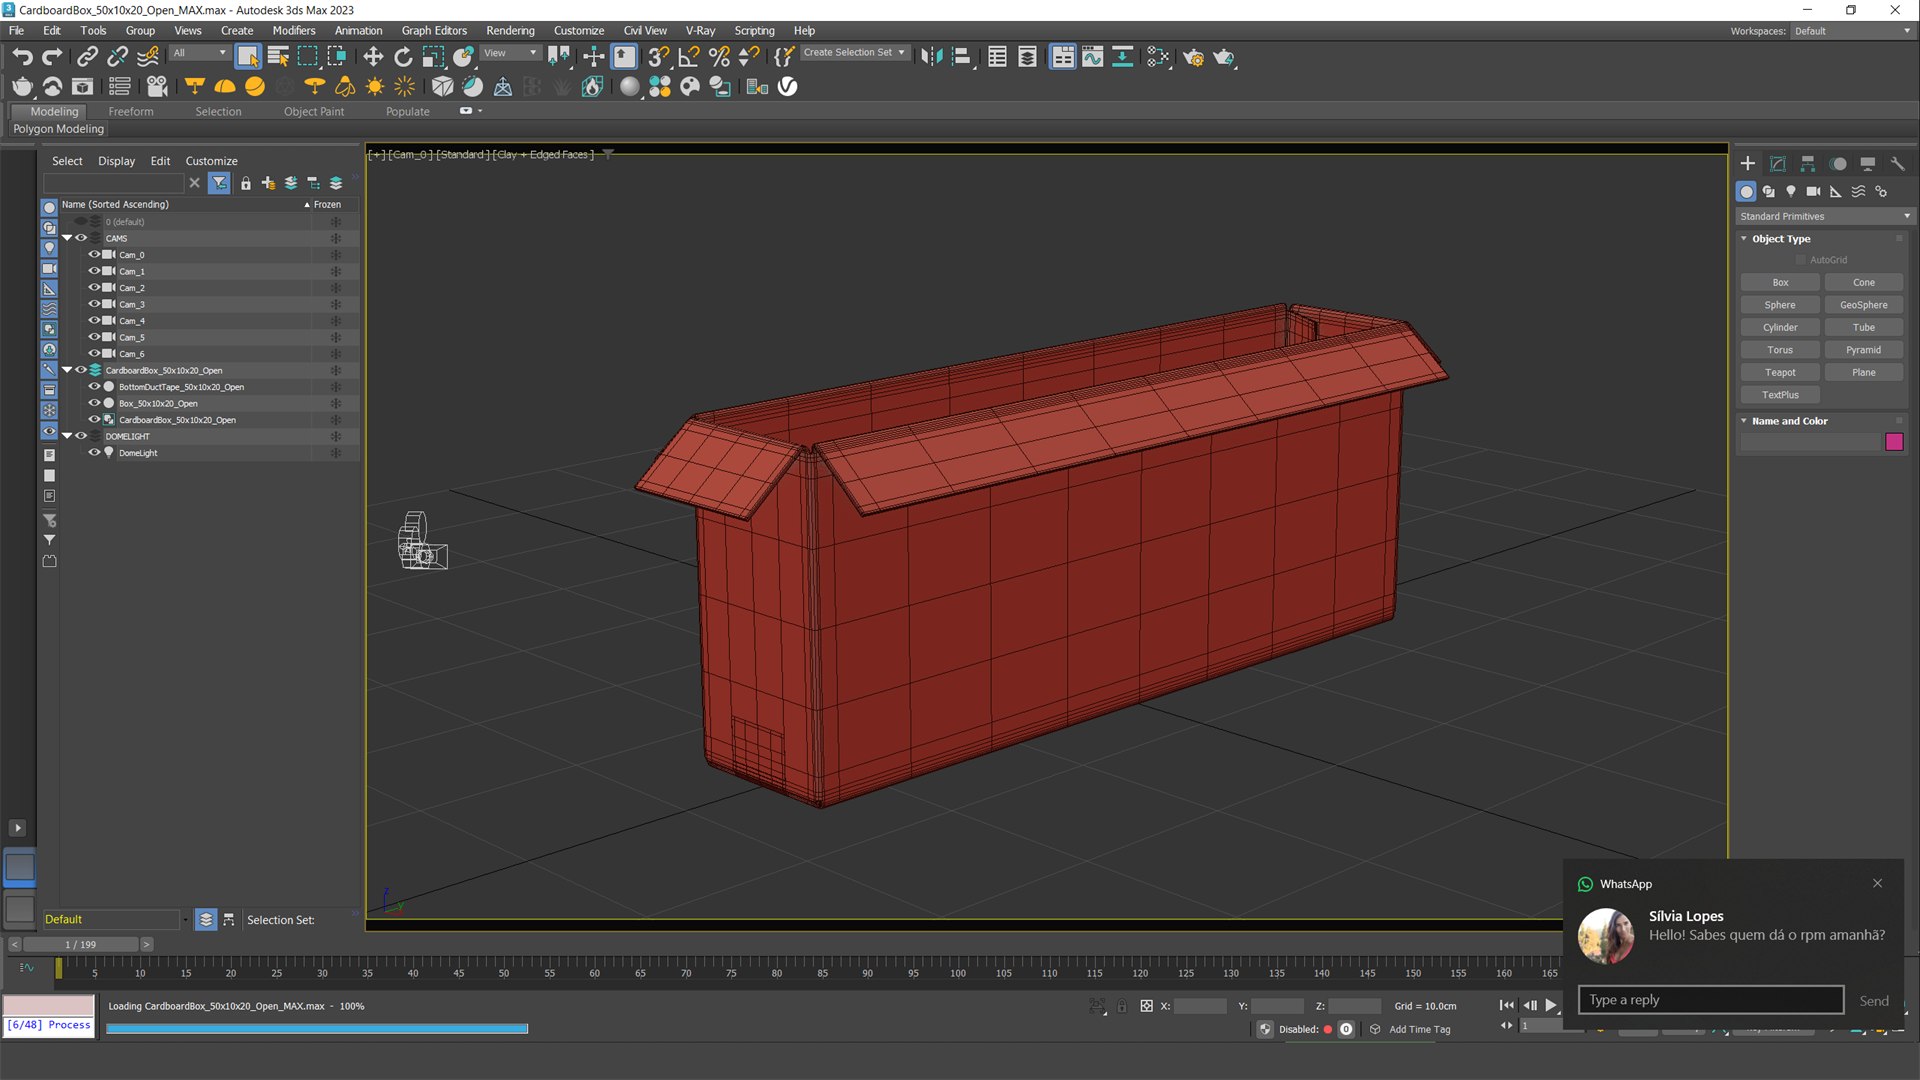Toggle the Percent Snap tool
This screenshot has height=1080, width=1920.
719,57
